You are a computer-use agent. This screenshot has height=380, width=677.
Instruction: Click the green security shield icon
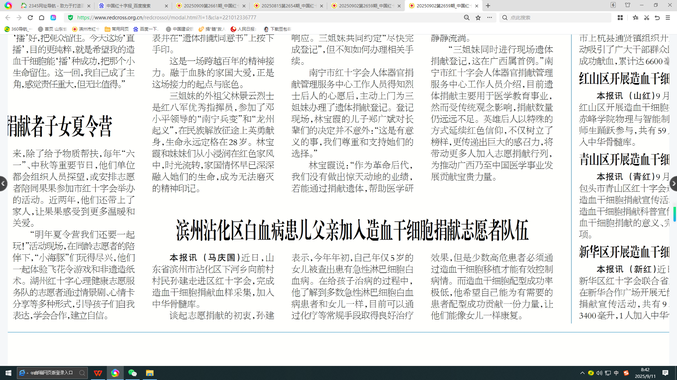(x=70, y=18)
